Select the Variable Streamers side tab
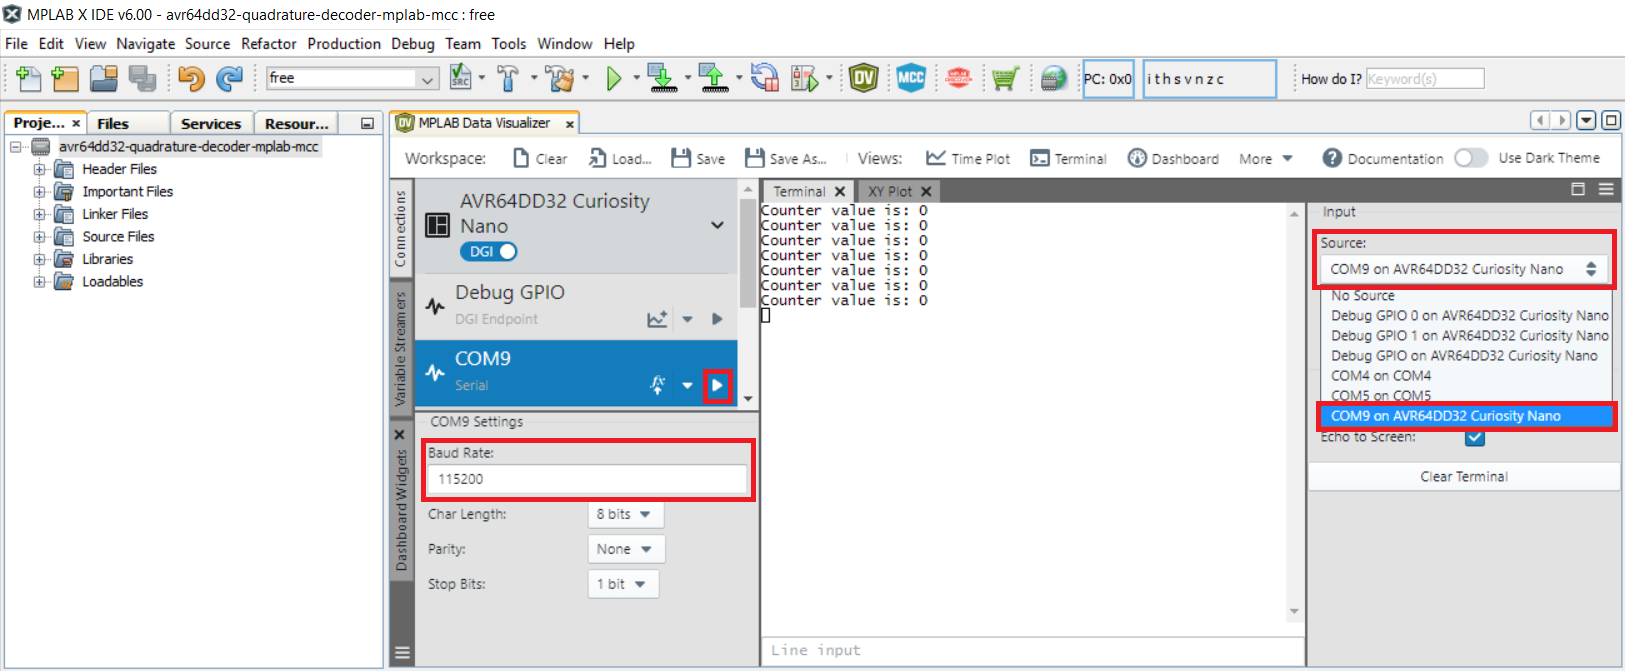The image size is (1625, 671). coord(401,347)
